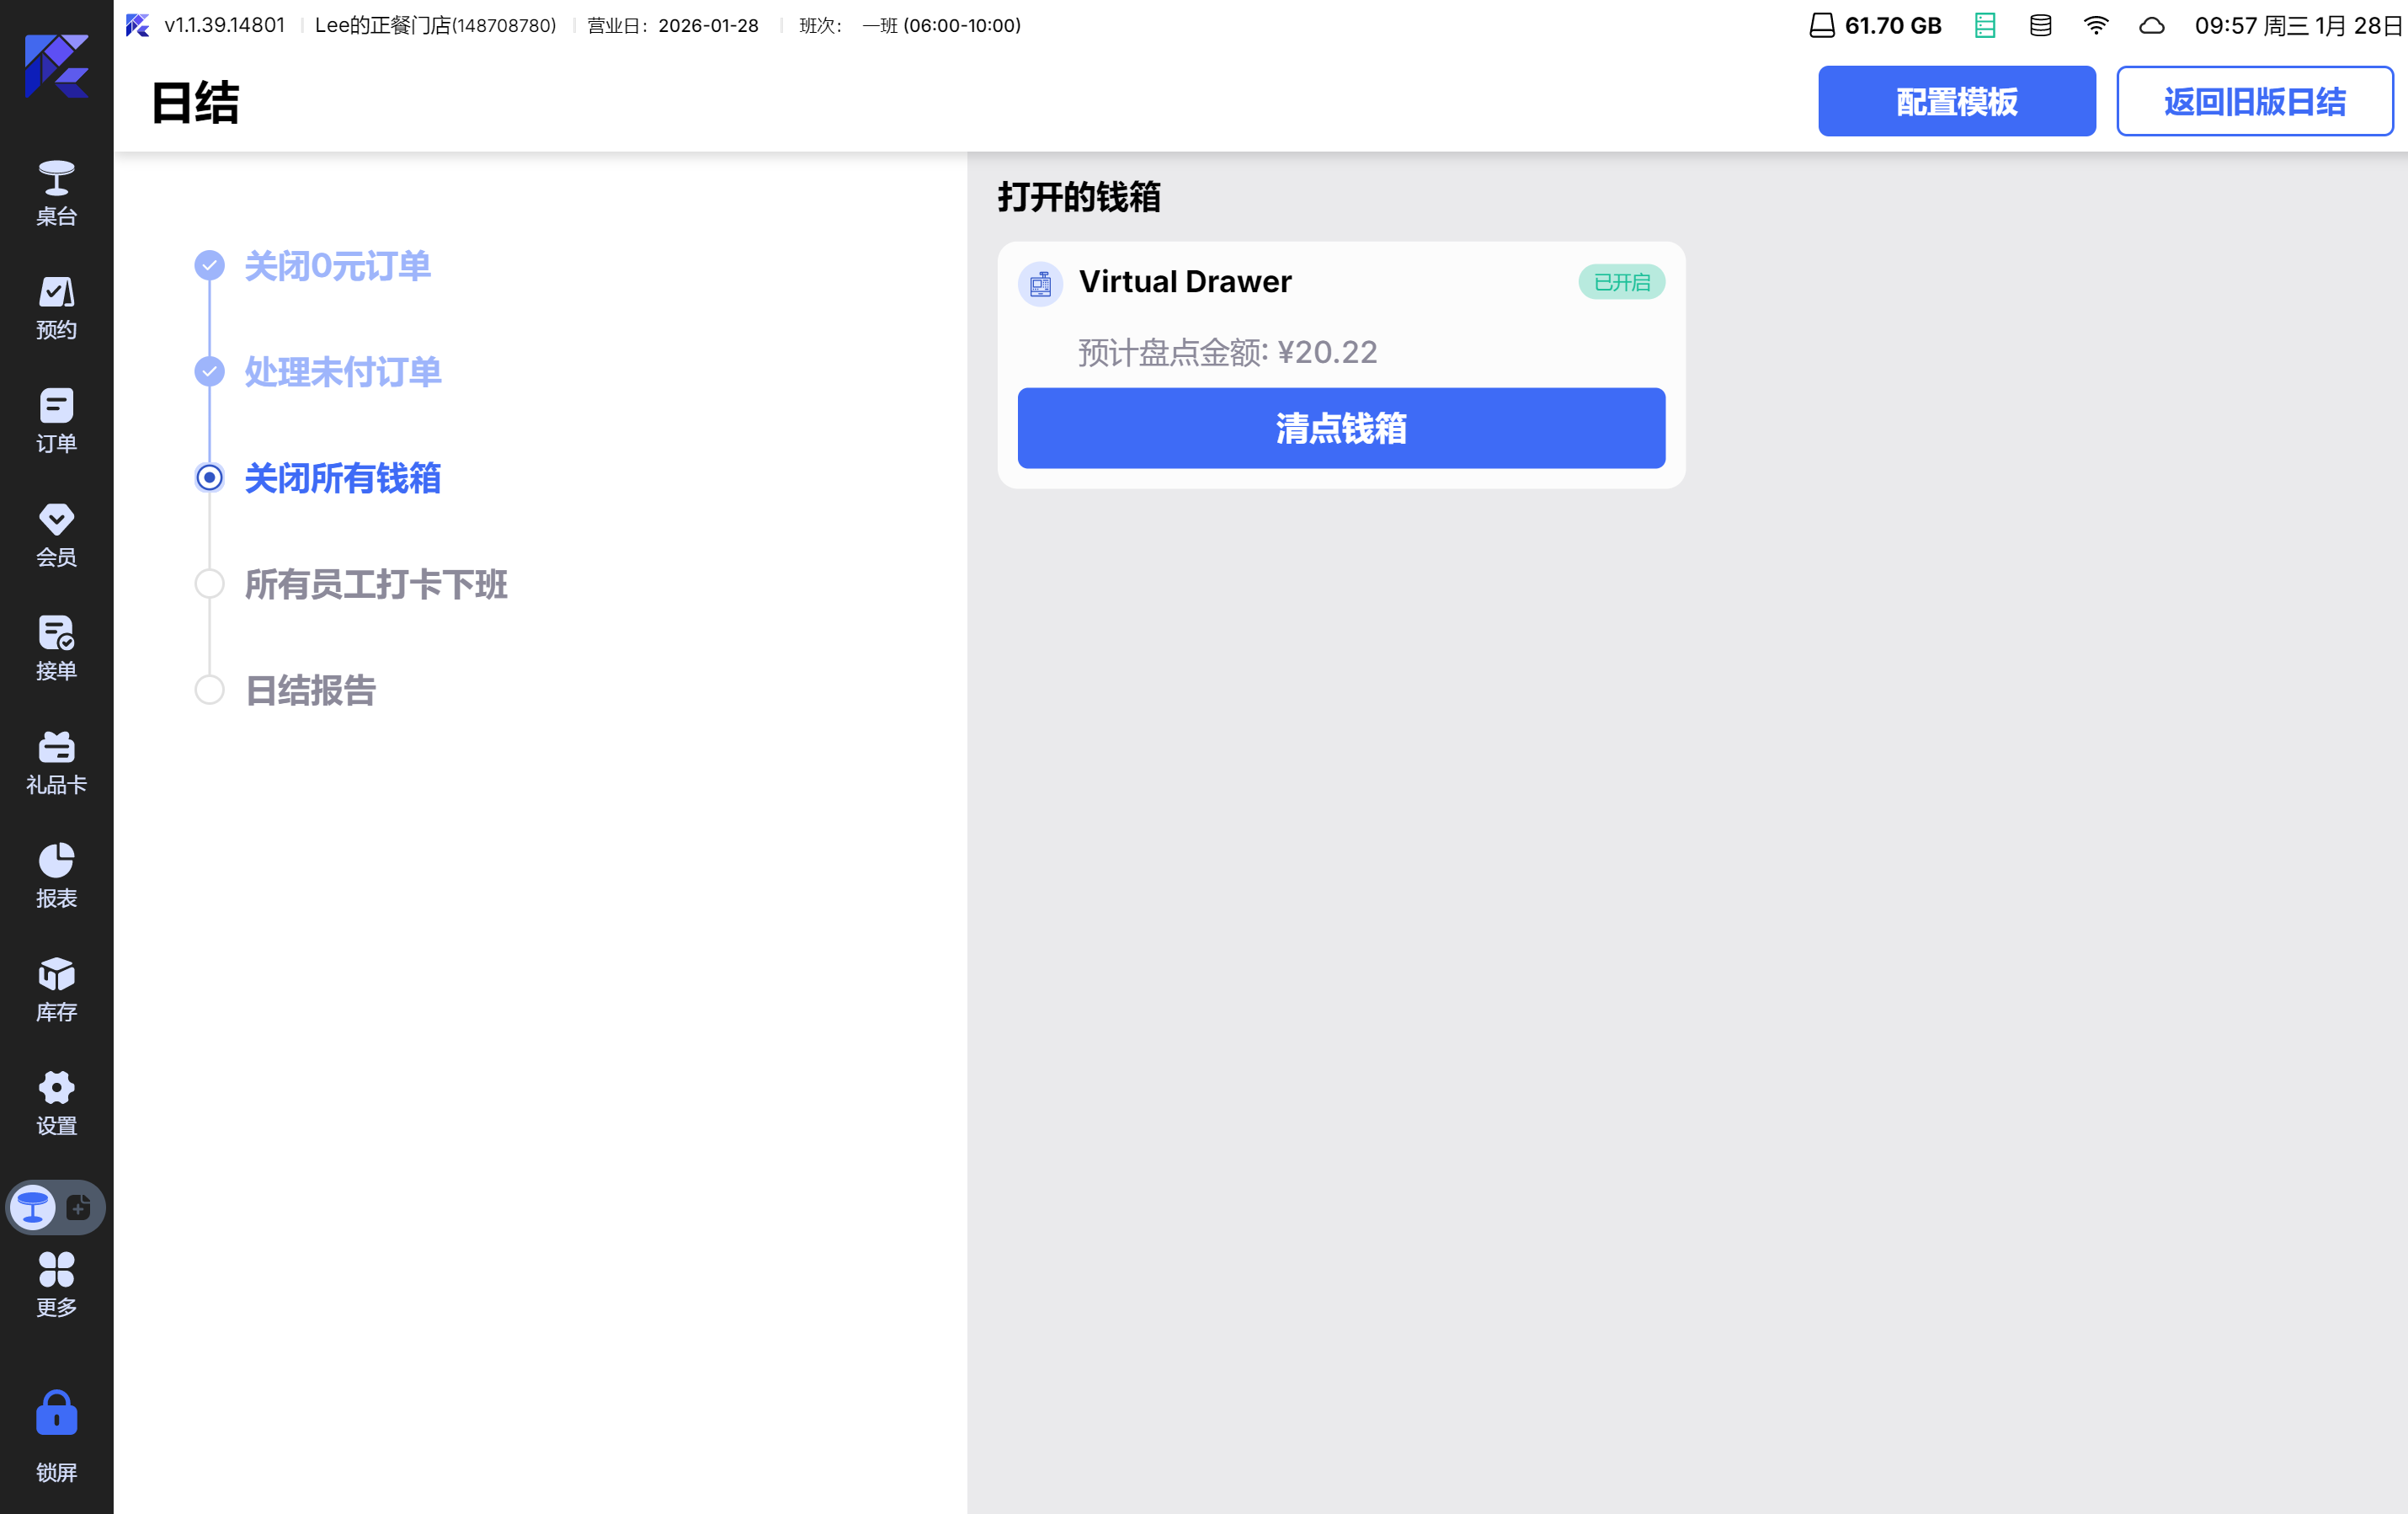
Task: Select the 日结报告 step circle
Action: (209, 690)
